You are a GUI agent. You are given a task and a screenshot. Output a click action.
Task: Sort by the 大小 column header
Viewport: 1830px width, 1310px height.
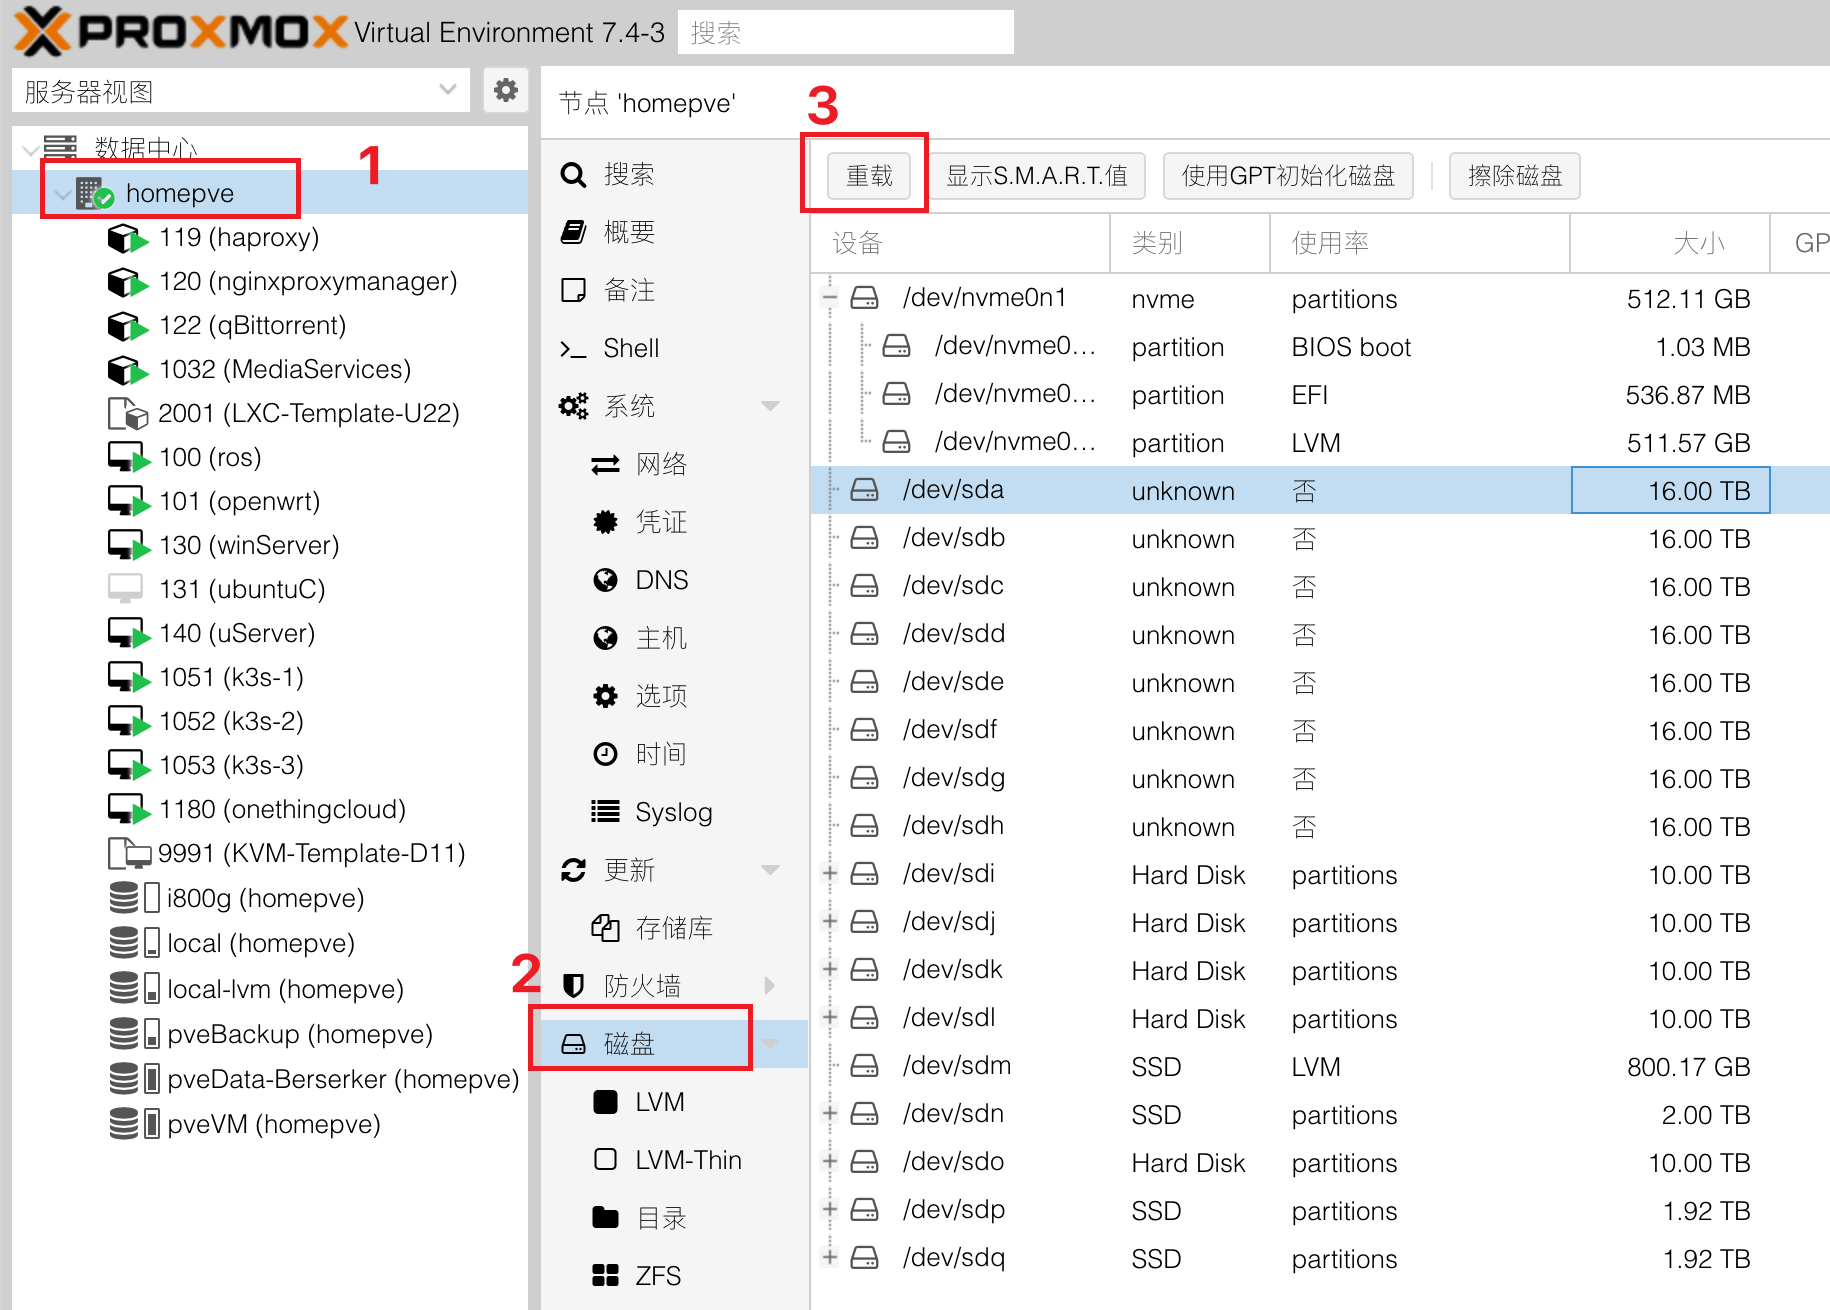click(x=1668, y=243)
